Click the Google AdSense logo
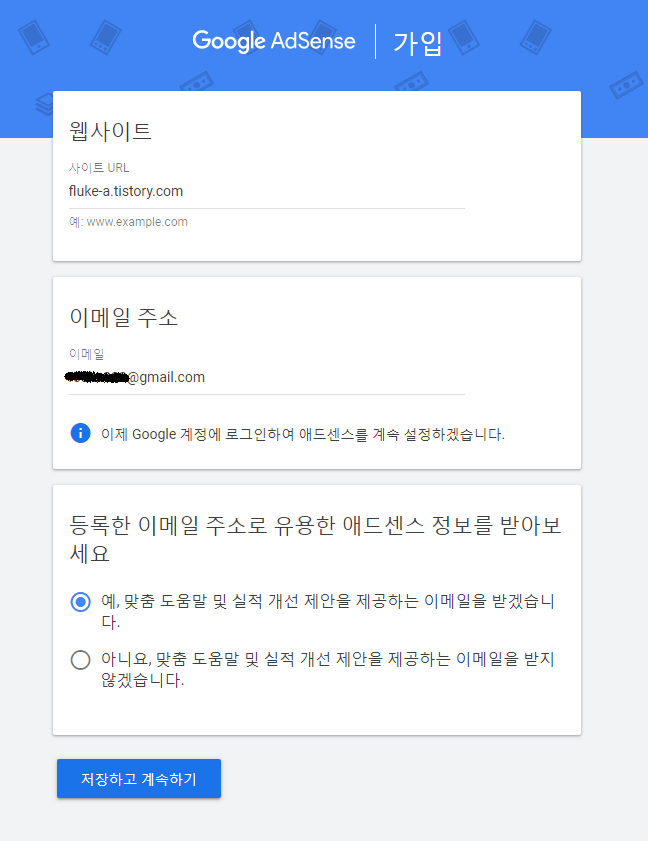The width and height of the screenshot is (648, 841). pos(274,41)
